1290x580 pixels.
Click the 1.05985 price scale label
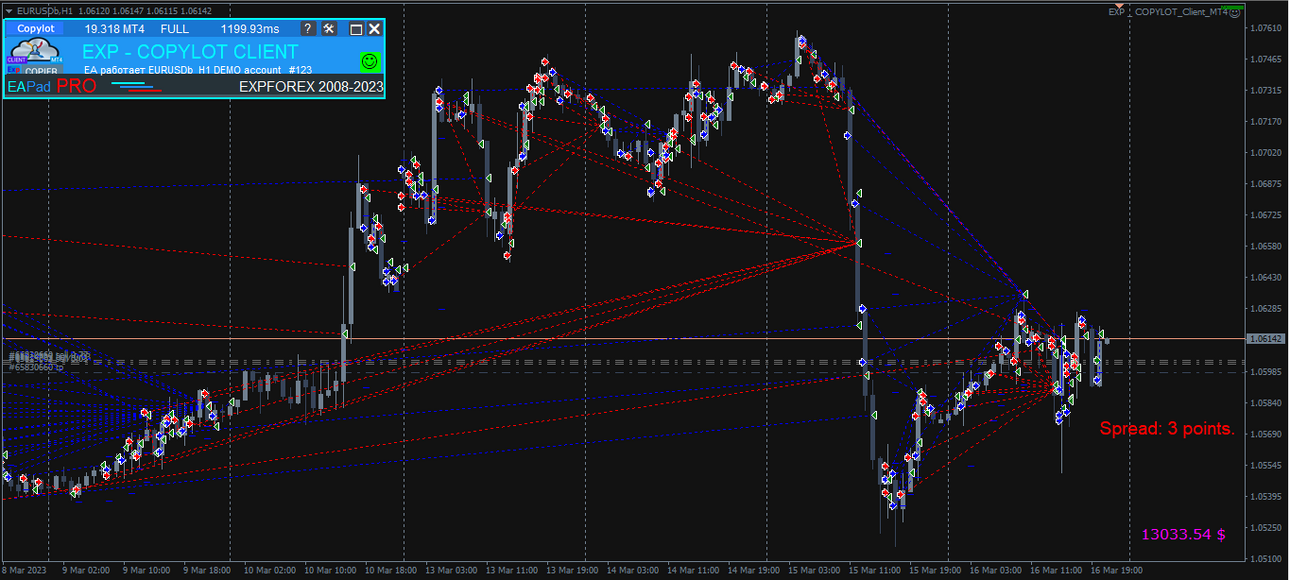click(x=1265, y=371)
